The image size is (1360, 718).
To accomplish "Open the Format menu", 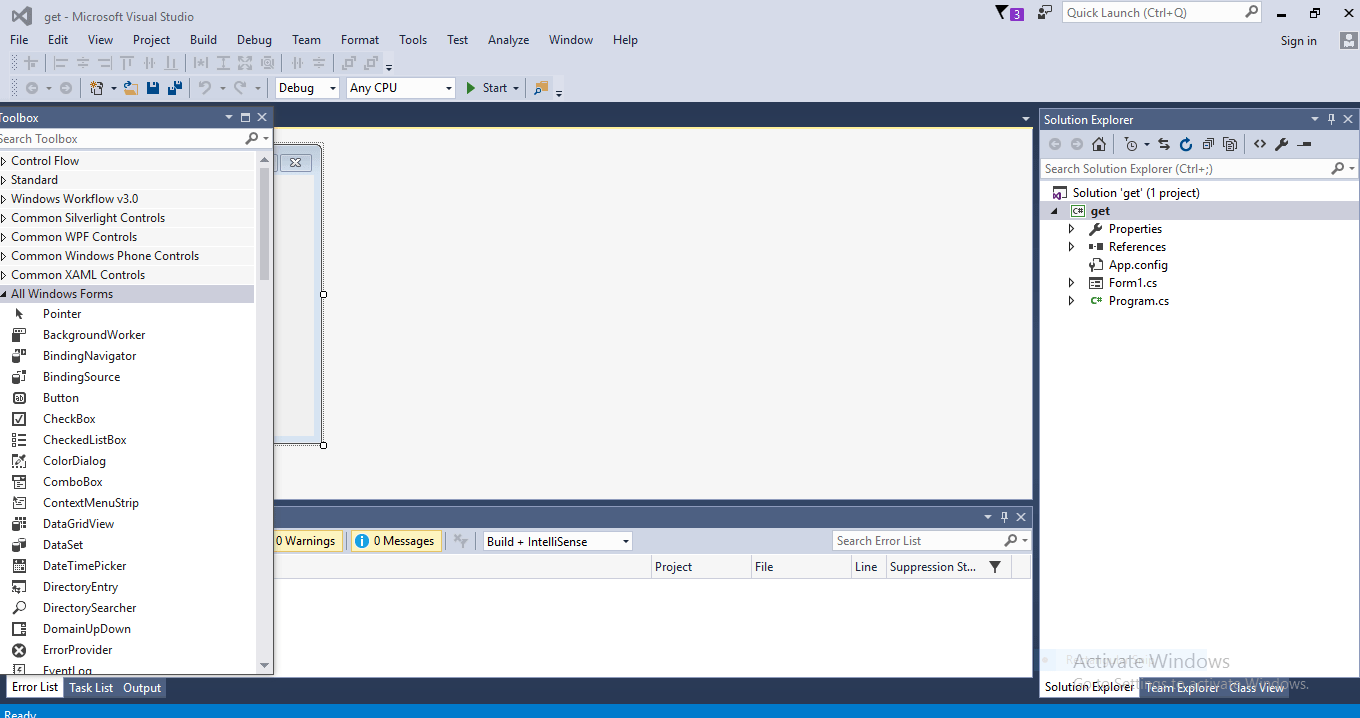I will coord(360,40).
